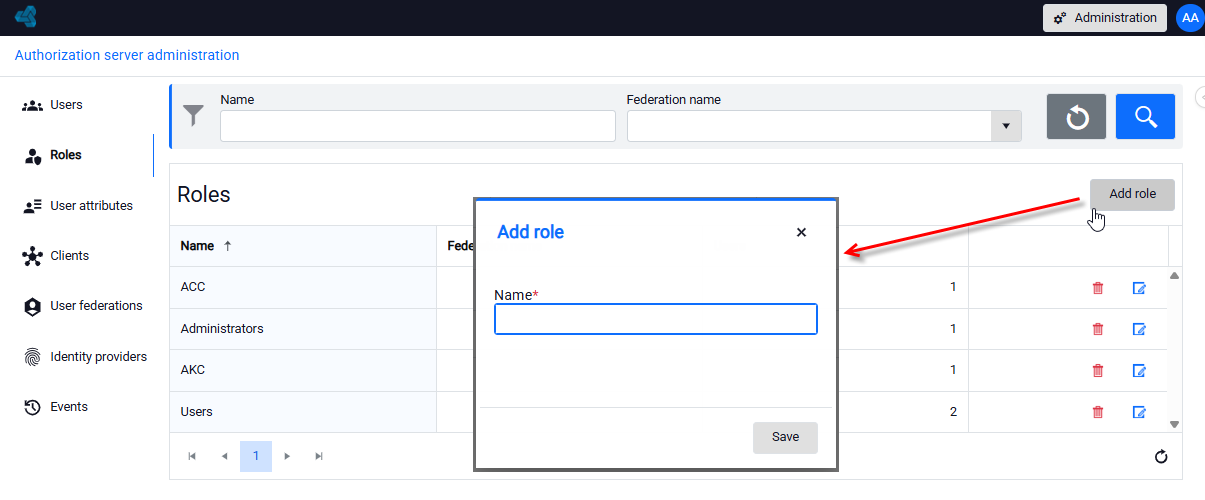The width and height of the screenshot is (1205, 500).
Task: Click the count 1 in ACC row
Action: click(953, 287)
